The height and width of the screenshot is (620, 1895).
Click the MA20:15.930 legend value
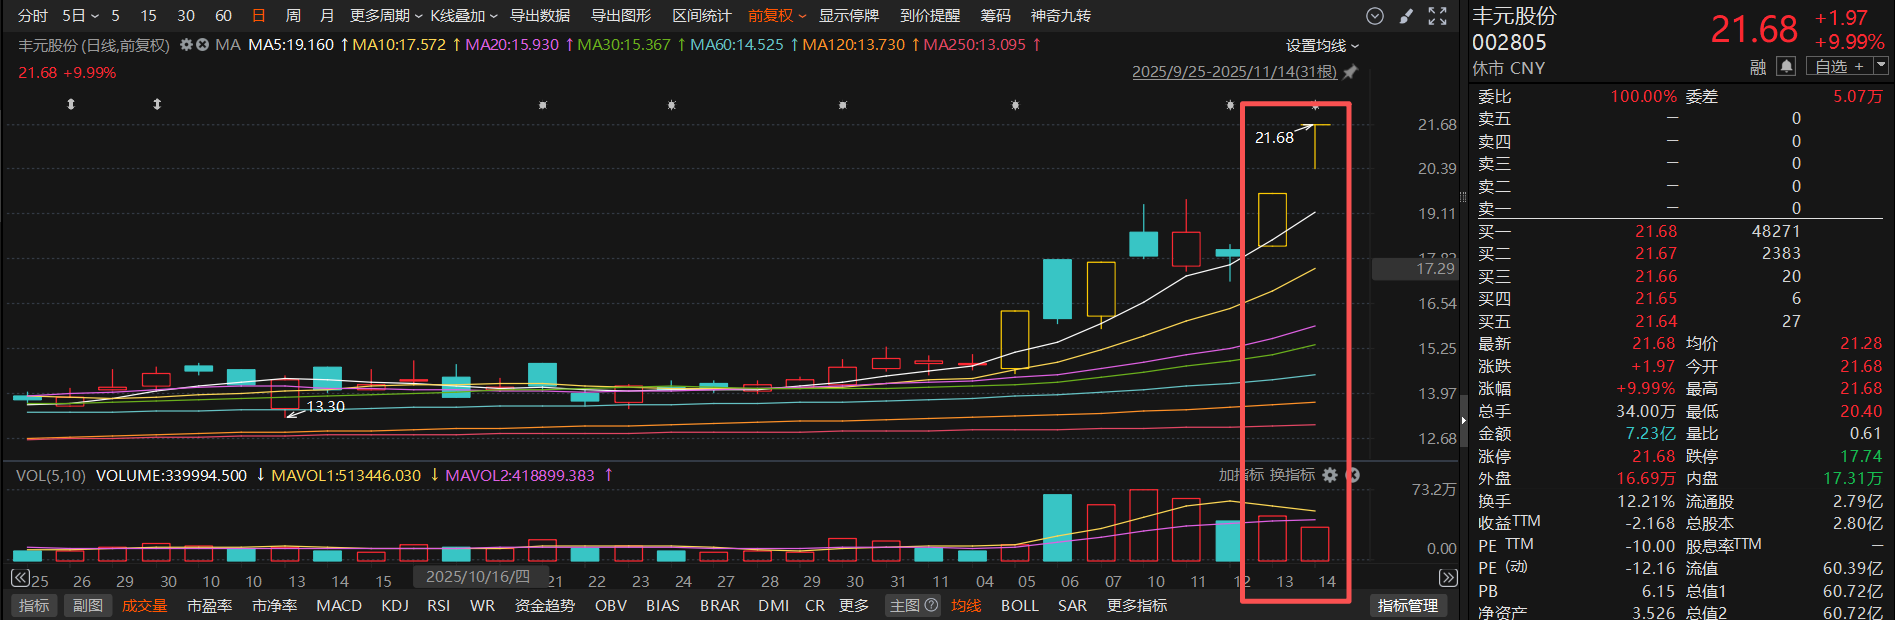(512, 45)
